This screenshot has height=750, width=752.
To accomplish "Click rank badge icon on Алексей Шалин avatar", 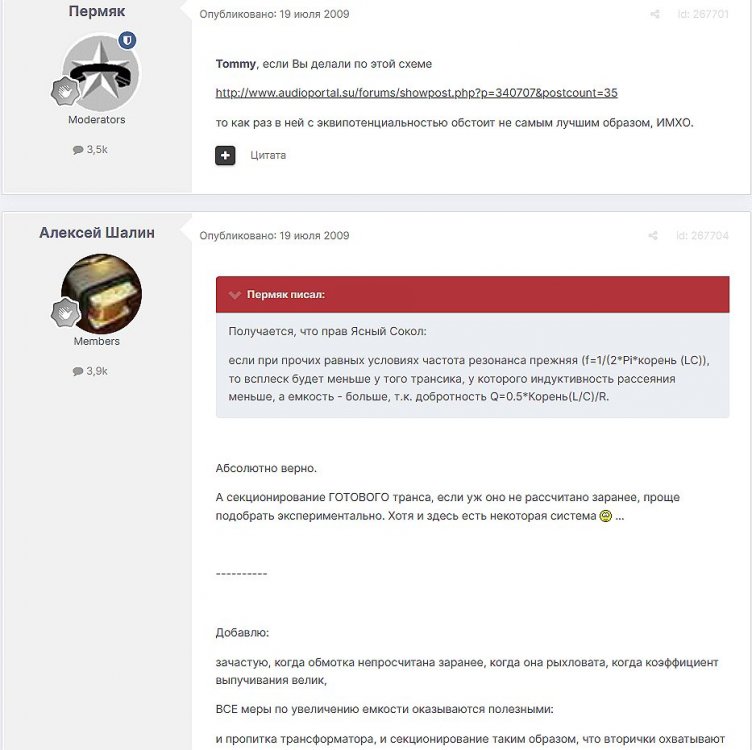I will point(65,313).
